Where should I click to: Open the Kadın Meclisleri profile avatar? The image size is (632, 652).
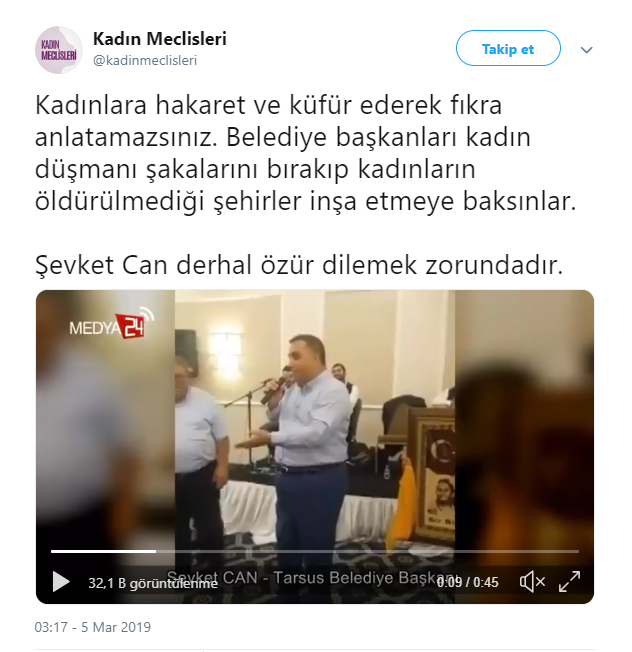[x=59, y=50]
